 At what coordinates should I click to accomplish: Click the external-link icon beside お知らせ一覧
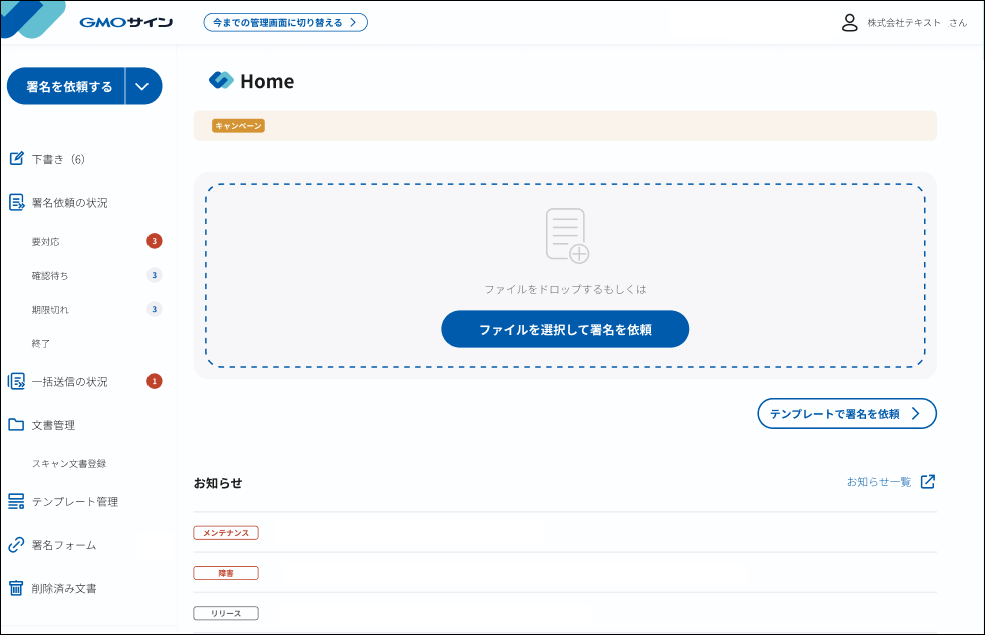(928, 481)
